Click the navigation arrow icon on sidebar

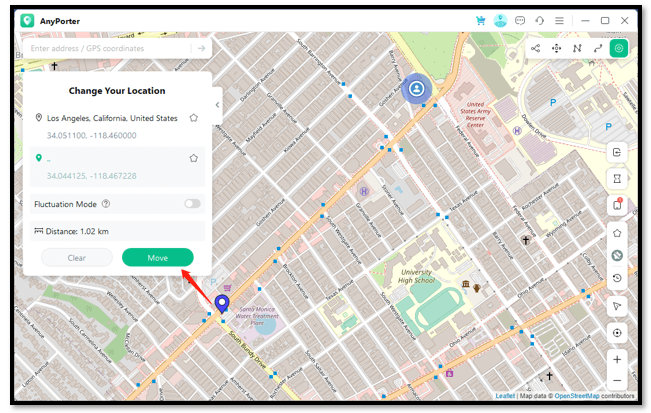click(617, 306)
